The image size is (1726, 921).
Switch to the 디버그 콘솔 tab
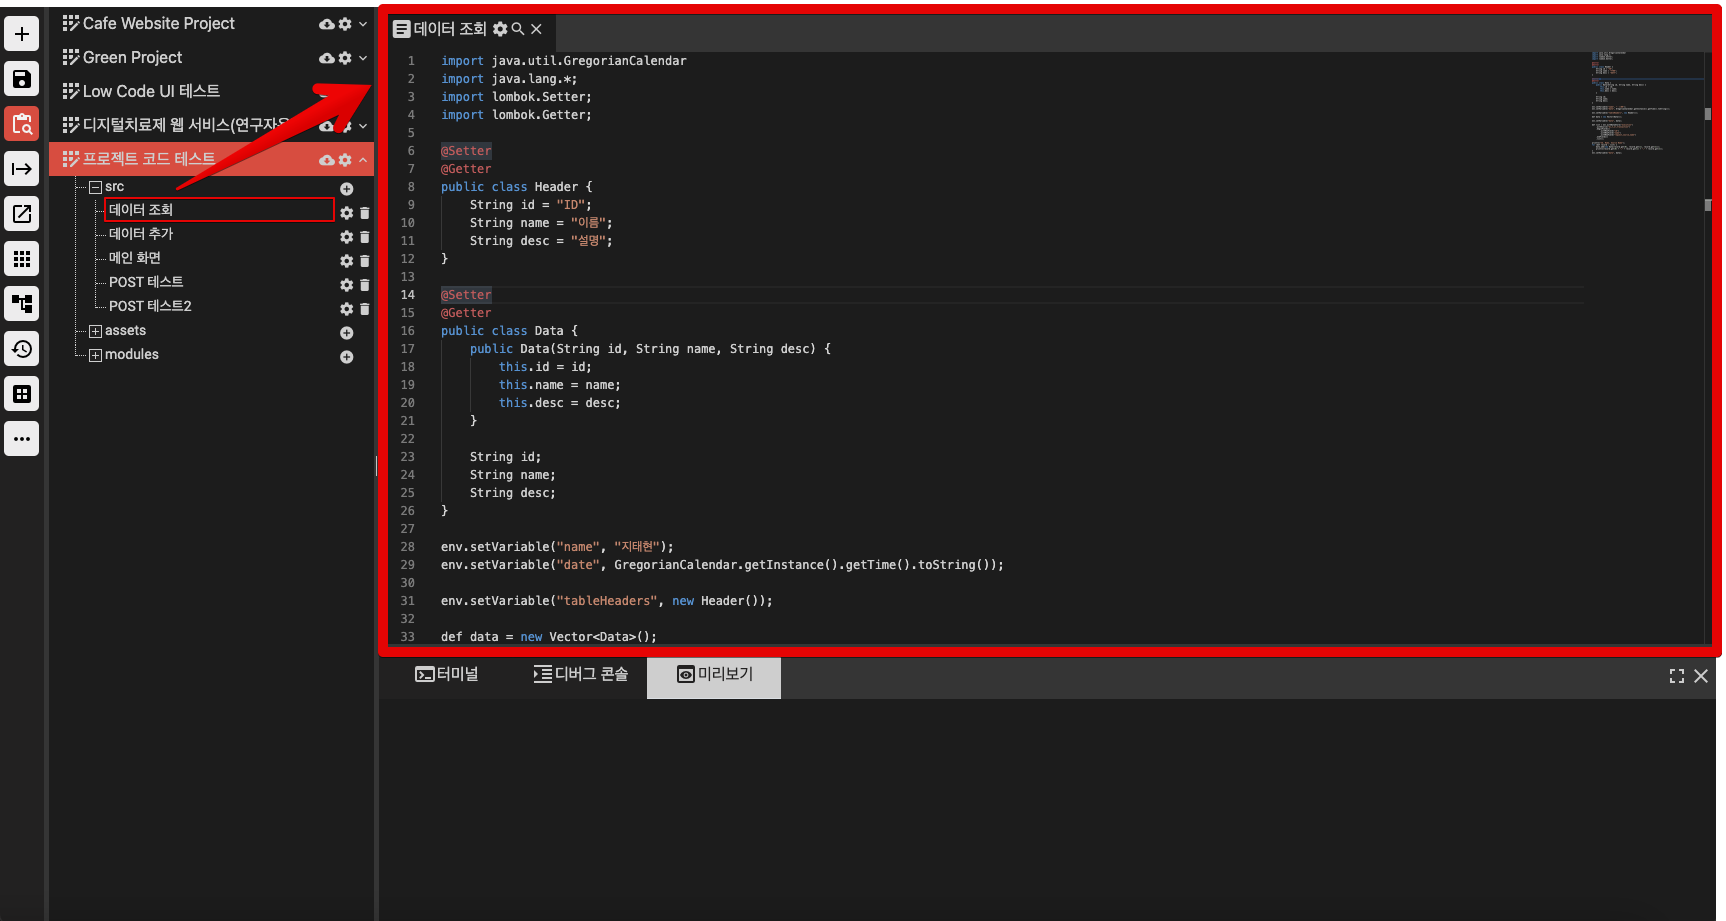(x=581, y=674)
